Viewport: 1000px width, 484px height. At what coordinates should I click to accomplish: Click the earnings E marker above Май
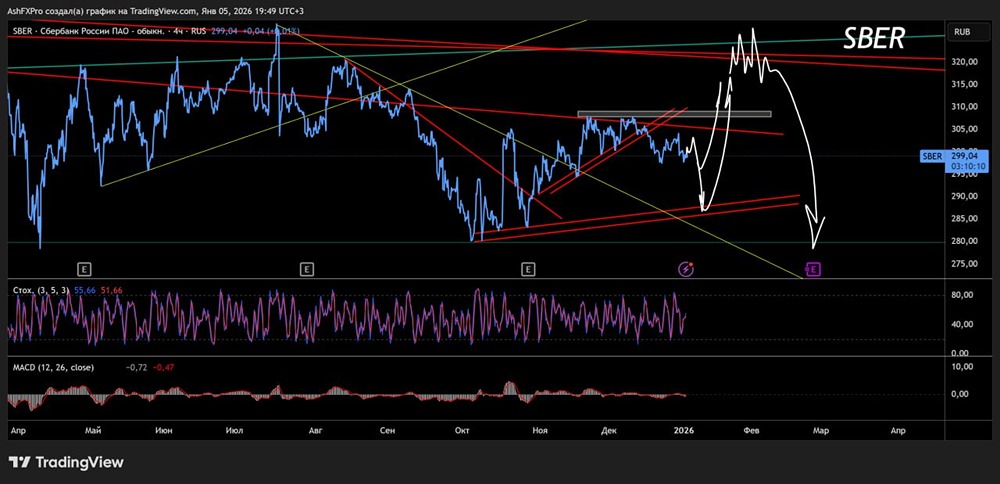[82, 269]
